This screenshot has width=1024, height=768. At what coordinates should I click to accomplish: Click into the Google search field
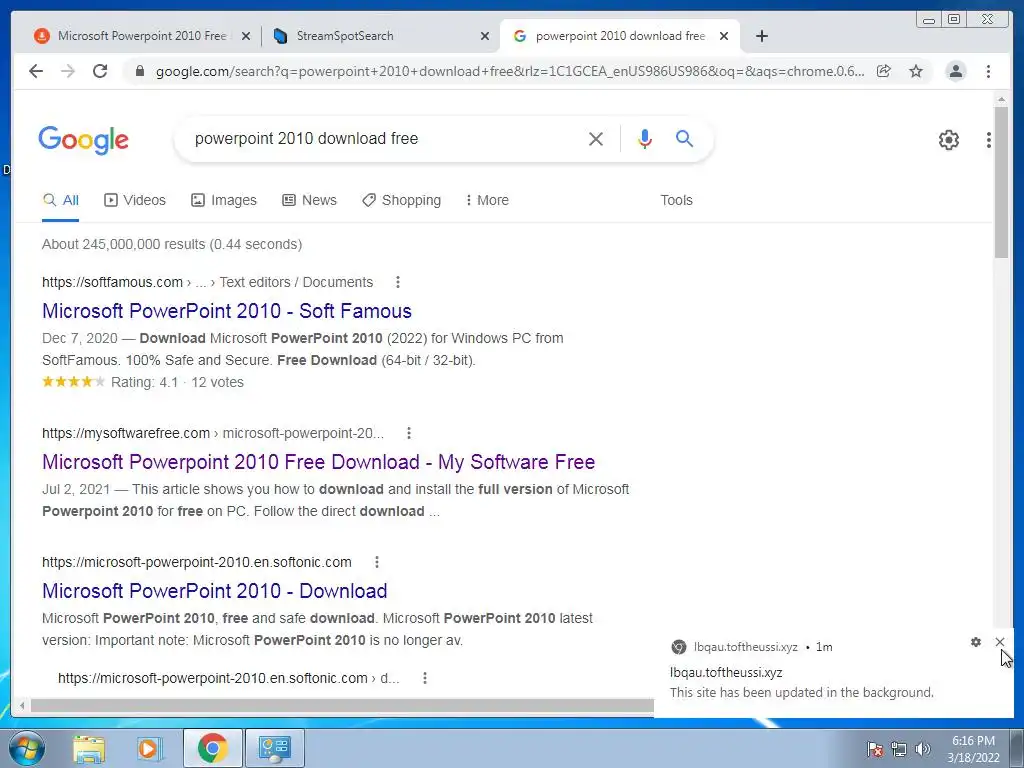pos(385,138)
